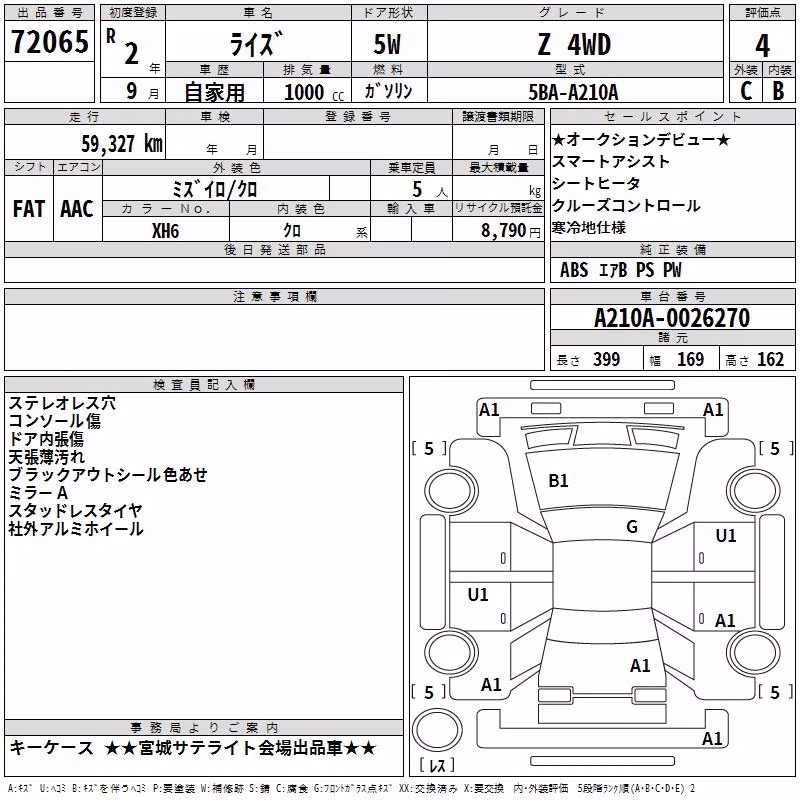
Task: Click the displacement value 1000 cc
Action: pos(314,92)
